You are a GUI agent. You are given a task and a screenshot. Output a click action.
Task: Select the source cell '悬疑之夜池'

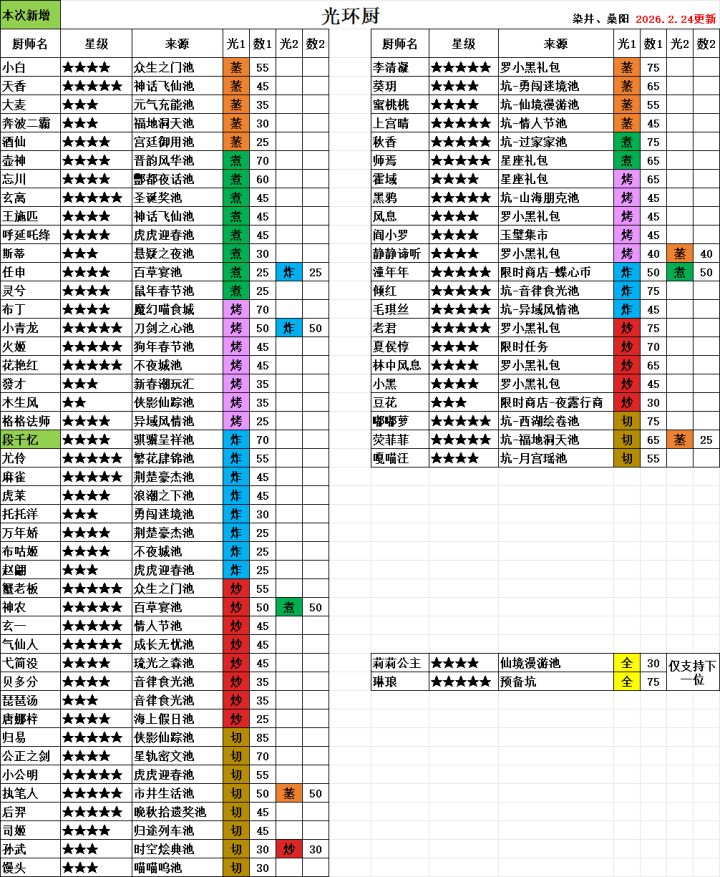pos(177,253)
